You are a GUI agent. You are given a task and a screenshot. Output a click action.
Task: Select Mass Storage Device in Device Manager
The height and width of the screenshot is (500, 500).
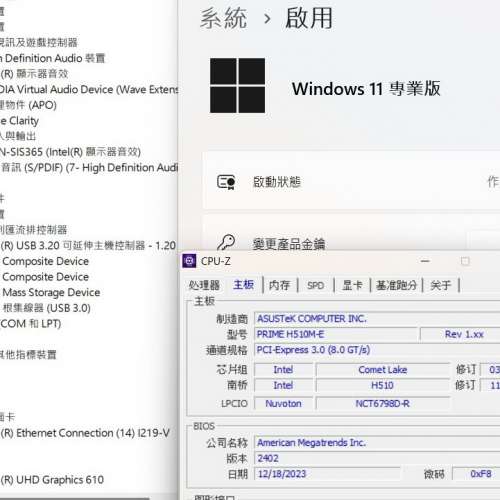(x=51, y=292)
